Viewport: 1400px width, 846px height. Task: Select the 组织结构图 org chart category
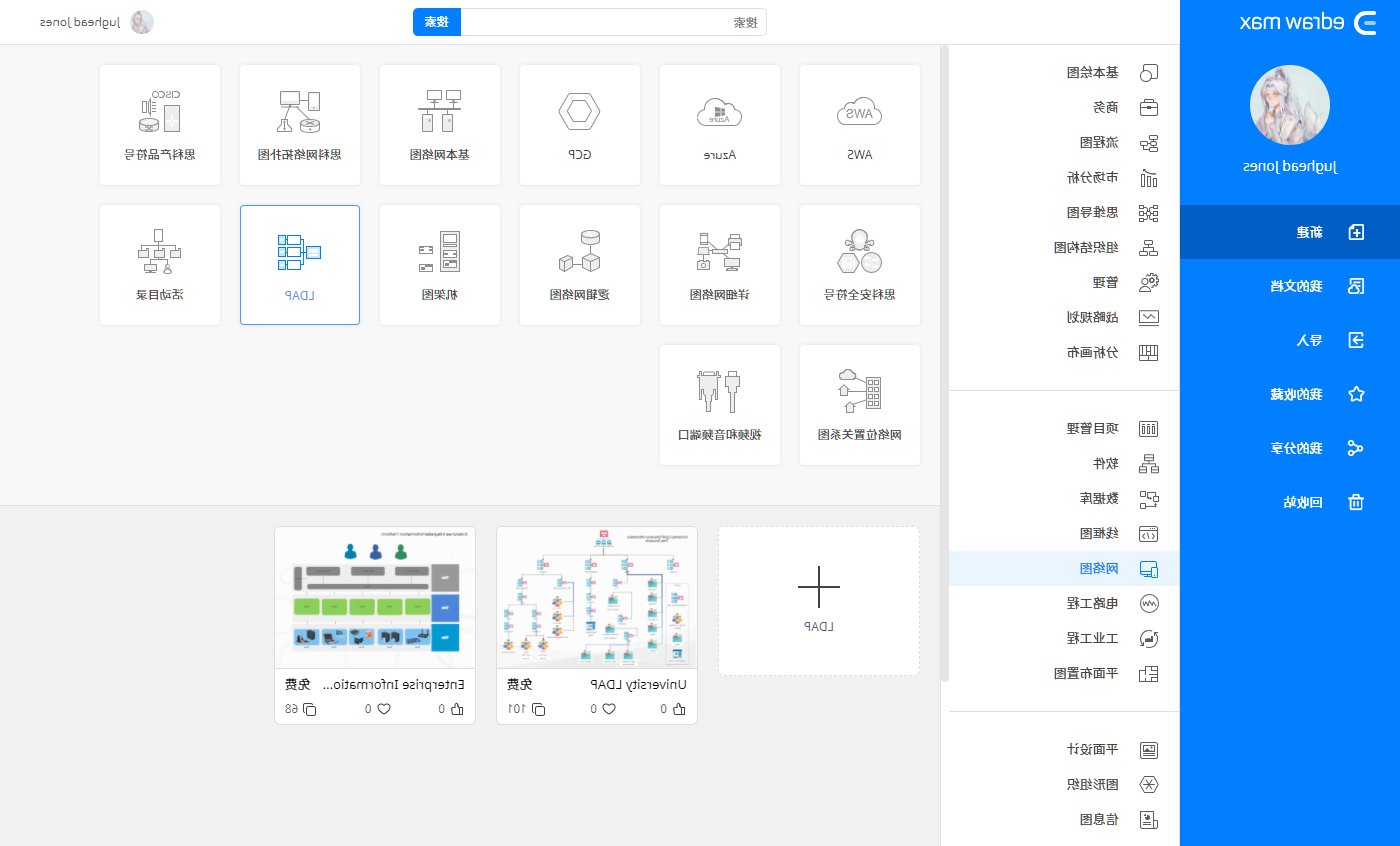point(1064,247)
